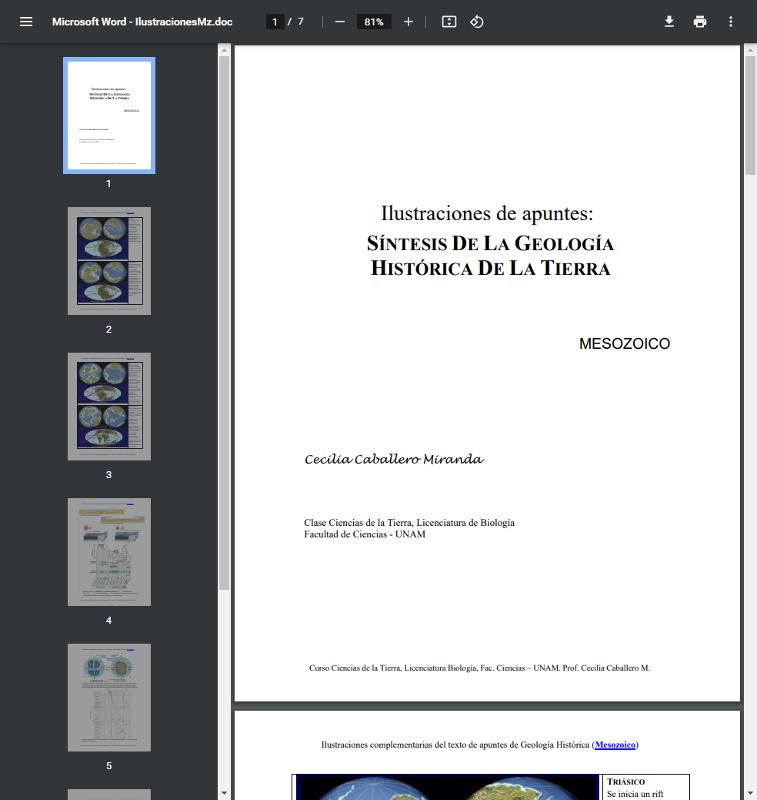
Task: Open the Mesozoico hyperlink
Action: coord(615,745)
